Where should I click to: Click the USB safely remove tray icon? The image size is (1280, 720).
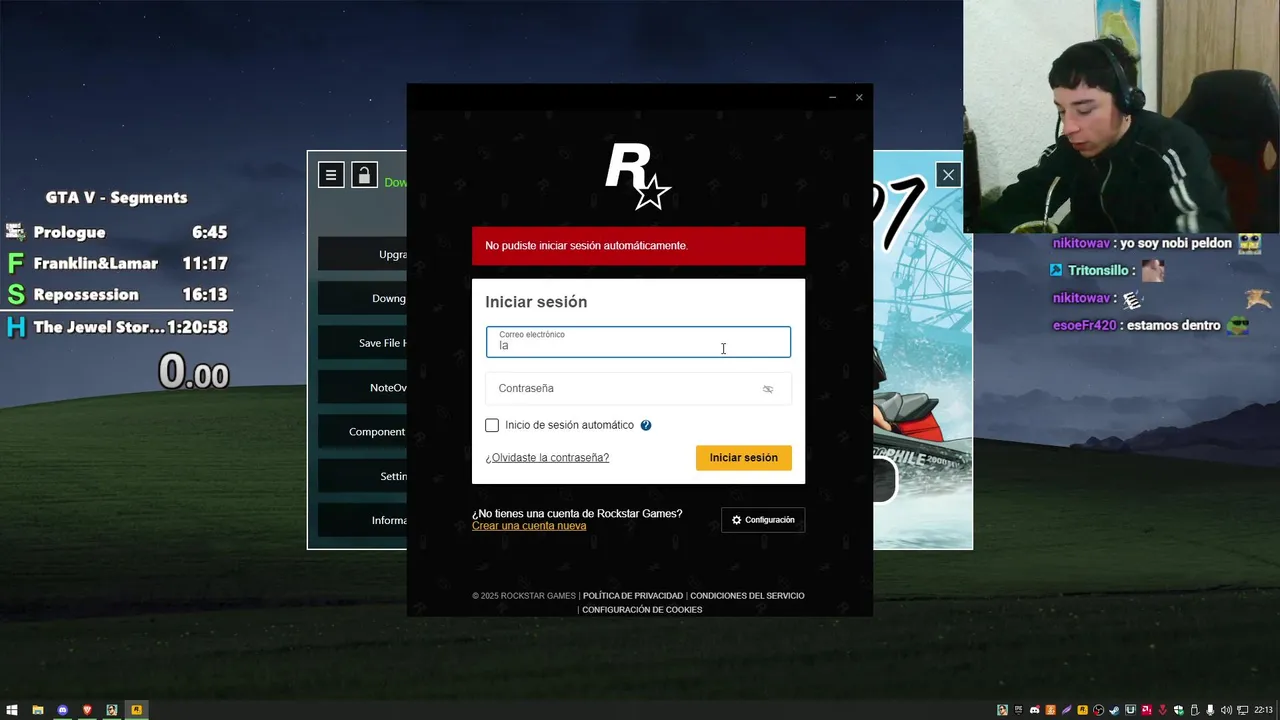coord(1194,710)
